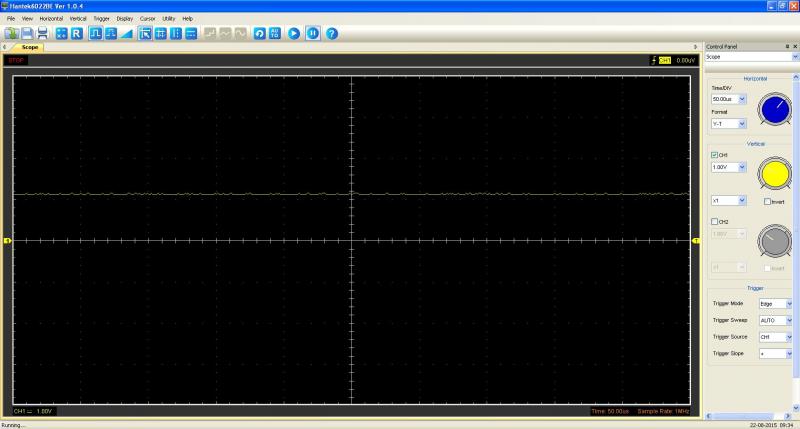Select the Scope tab

[30, 47]
